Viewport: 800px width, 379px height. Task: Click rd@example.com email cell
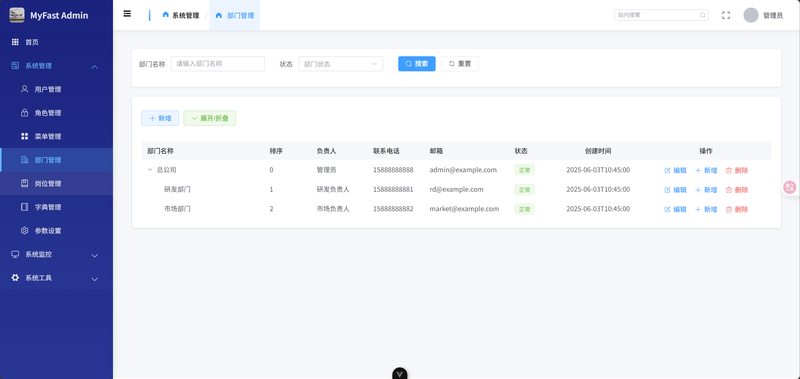click(x=457, y=189)
